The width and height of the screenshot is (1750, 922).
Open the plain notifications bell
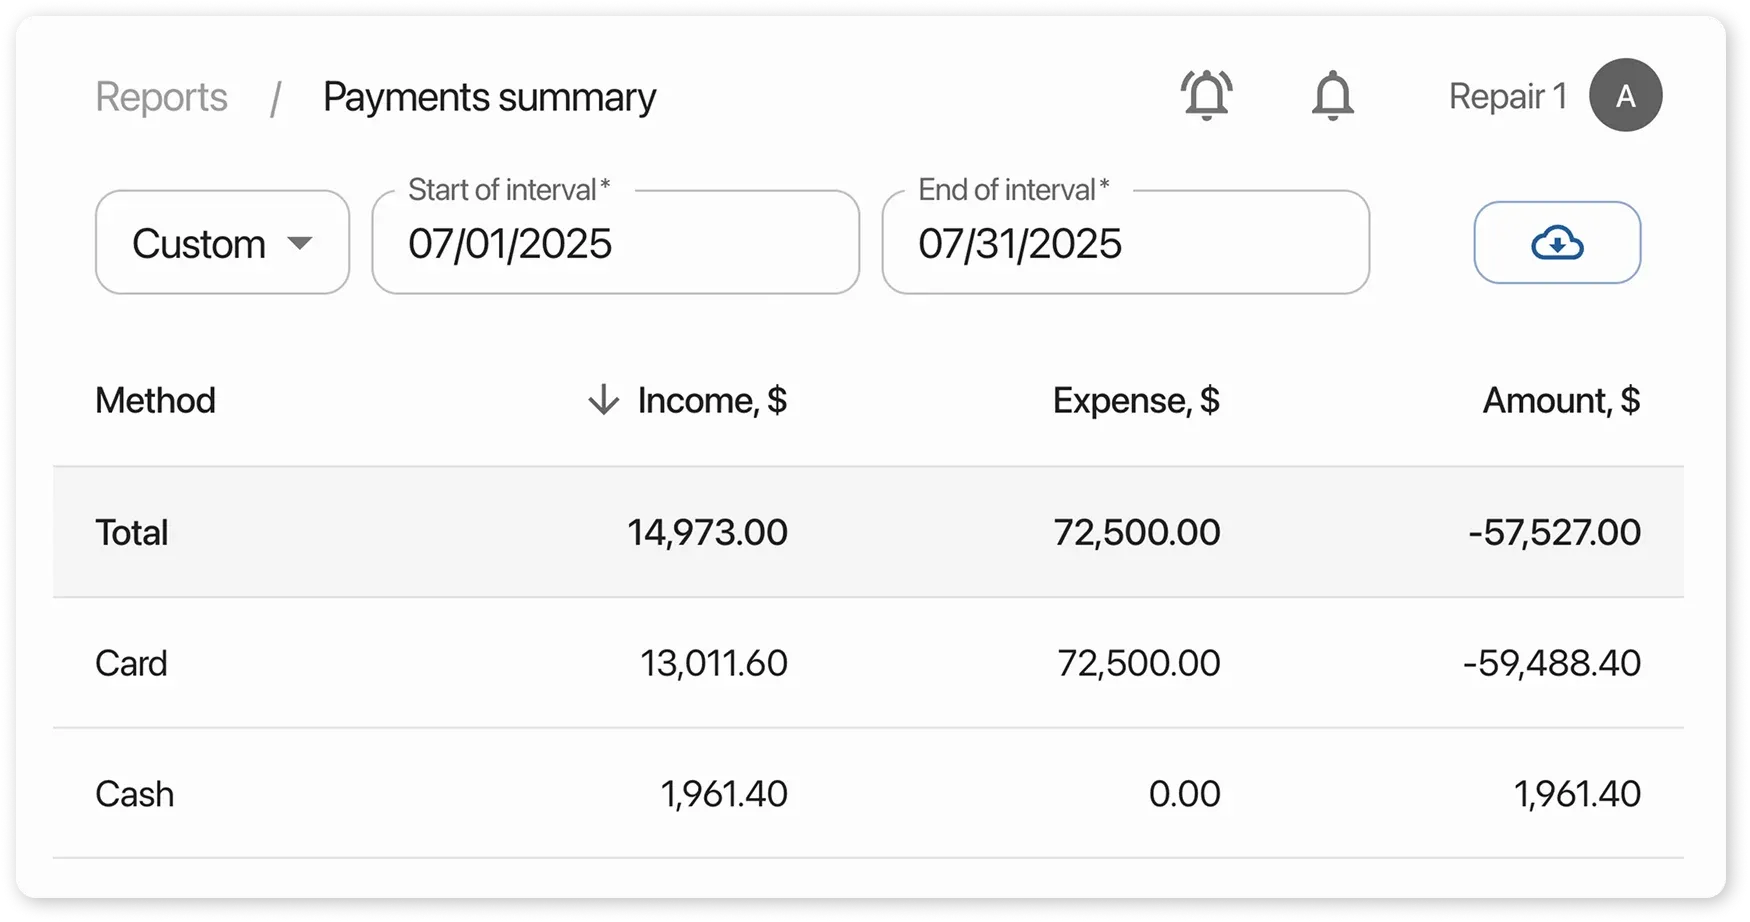click(x=1332, y=96)
